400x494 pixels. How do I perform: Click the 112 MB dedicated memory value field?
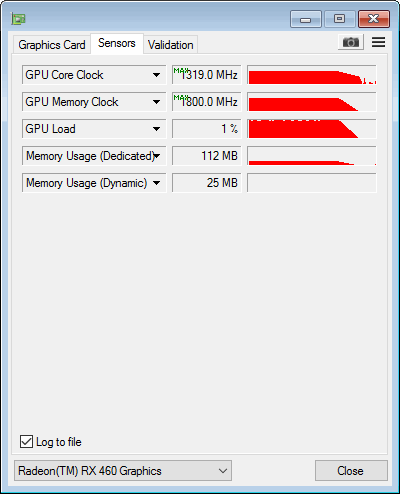(x=207, y=156)
